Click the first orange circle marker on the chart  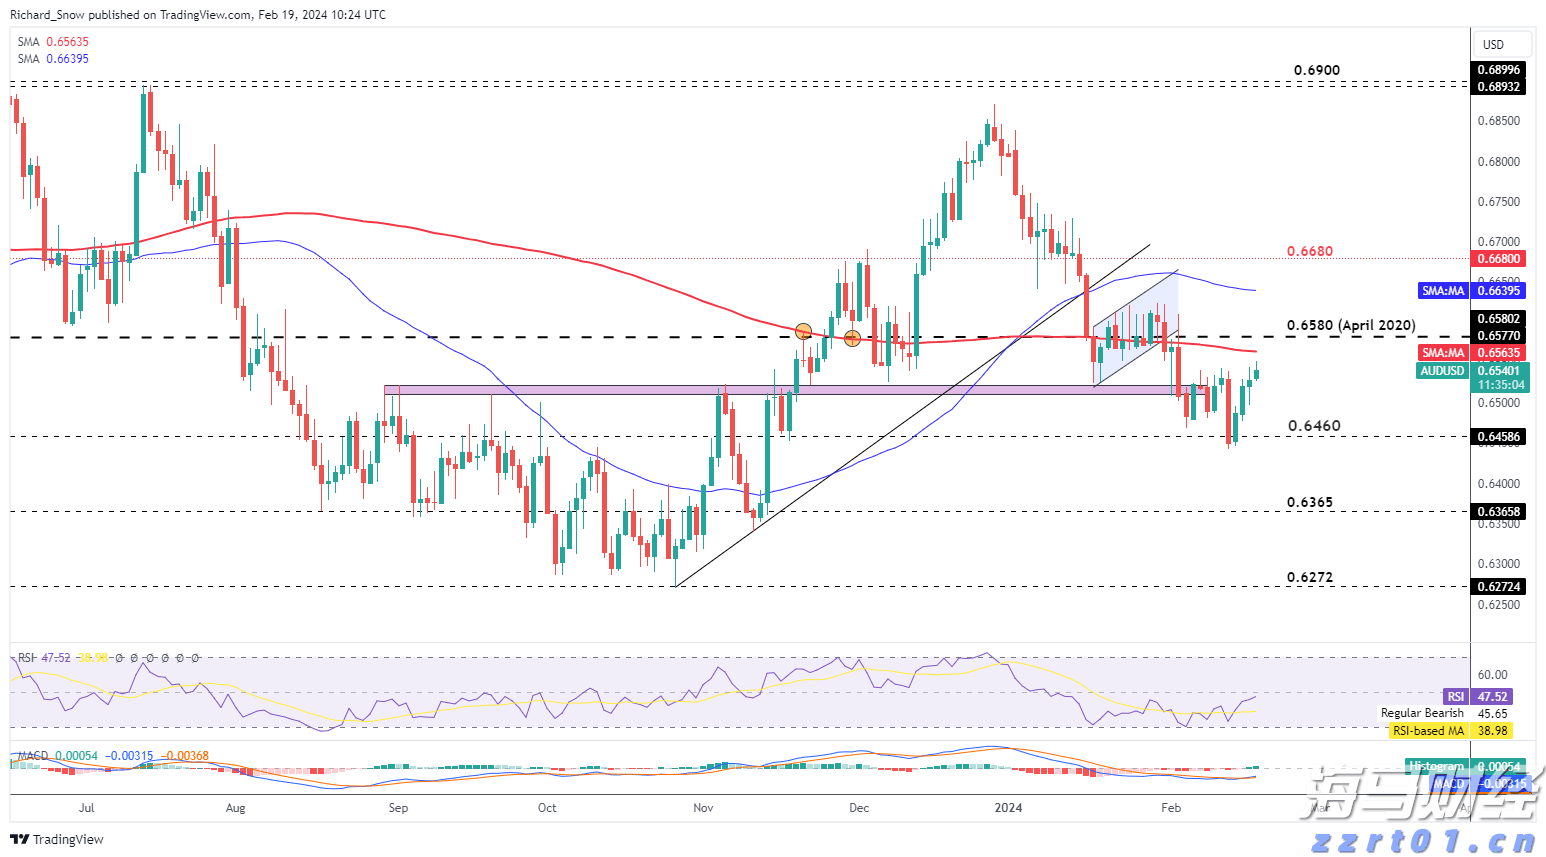pyautogui.click(x=803, y=330)
